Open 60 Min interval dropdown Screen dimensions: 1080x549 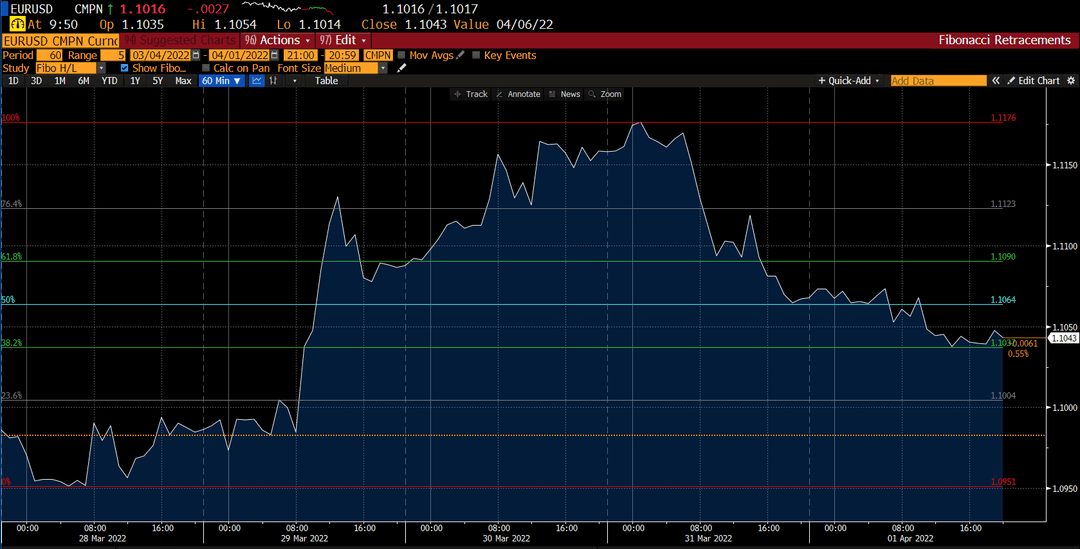pos(221,81)
